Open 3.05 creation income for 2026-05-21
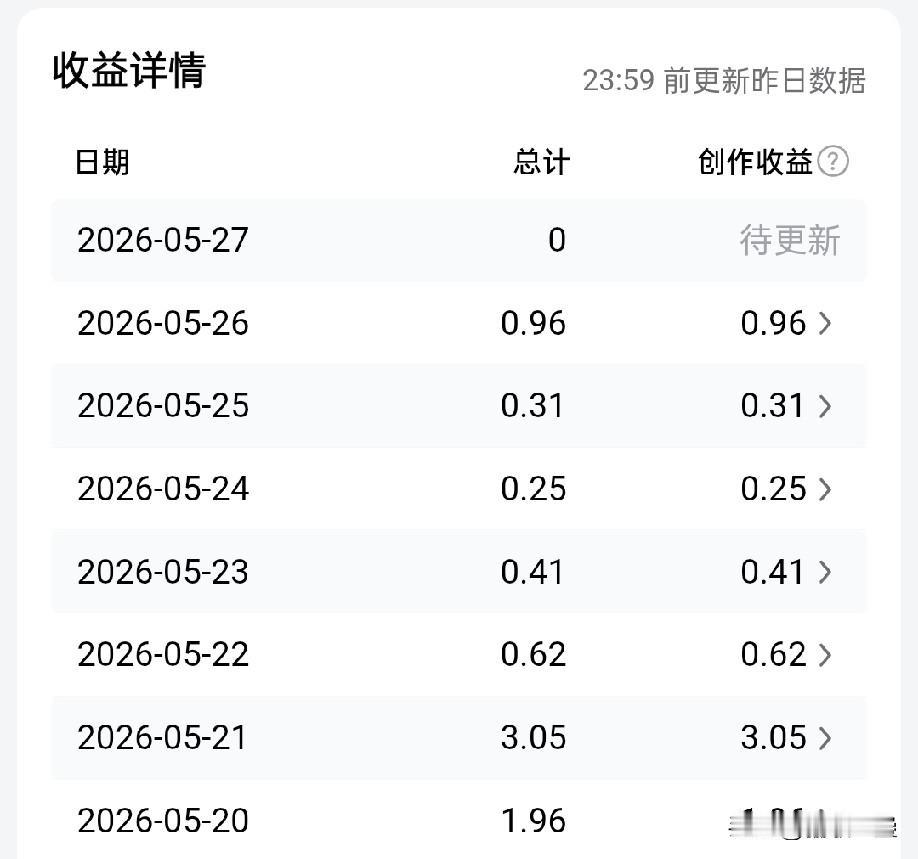918x859 pixels. [x=773, y=738]
